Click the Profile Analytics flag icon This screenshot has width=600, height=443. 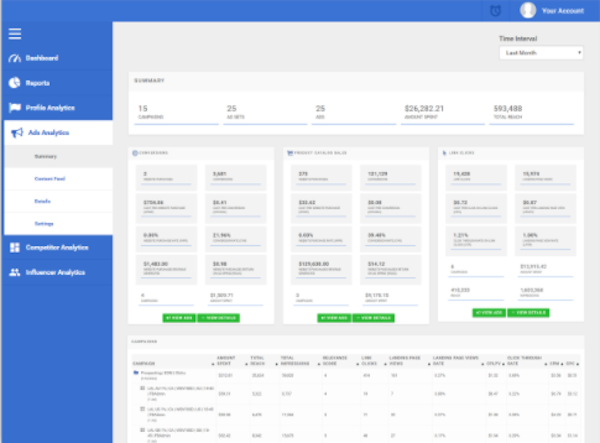tap(15, 108)
